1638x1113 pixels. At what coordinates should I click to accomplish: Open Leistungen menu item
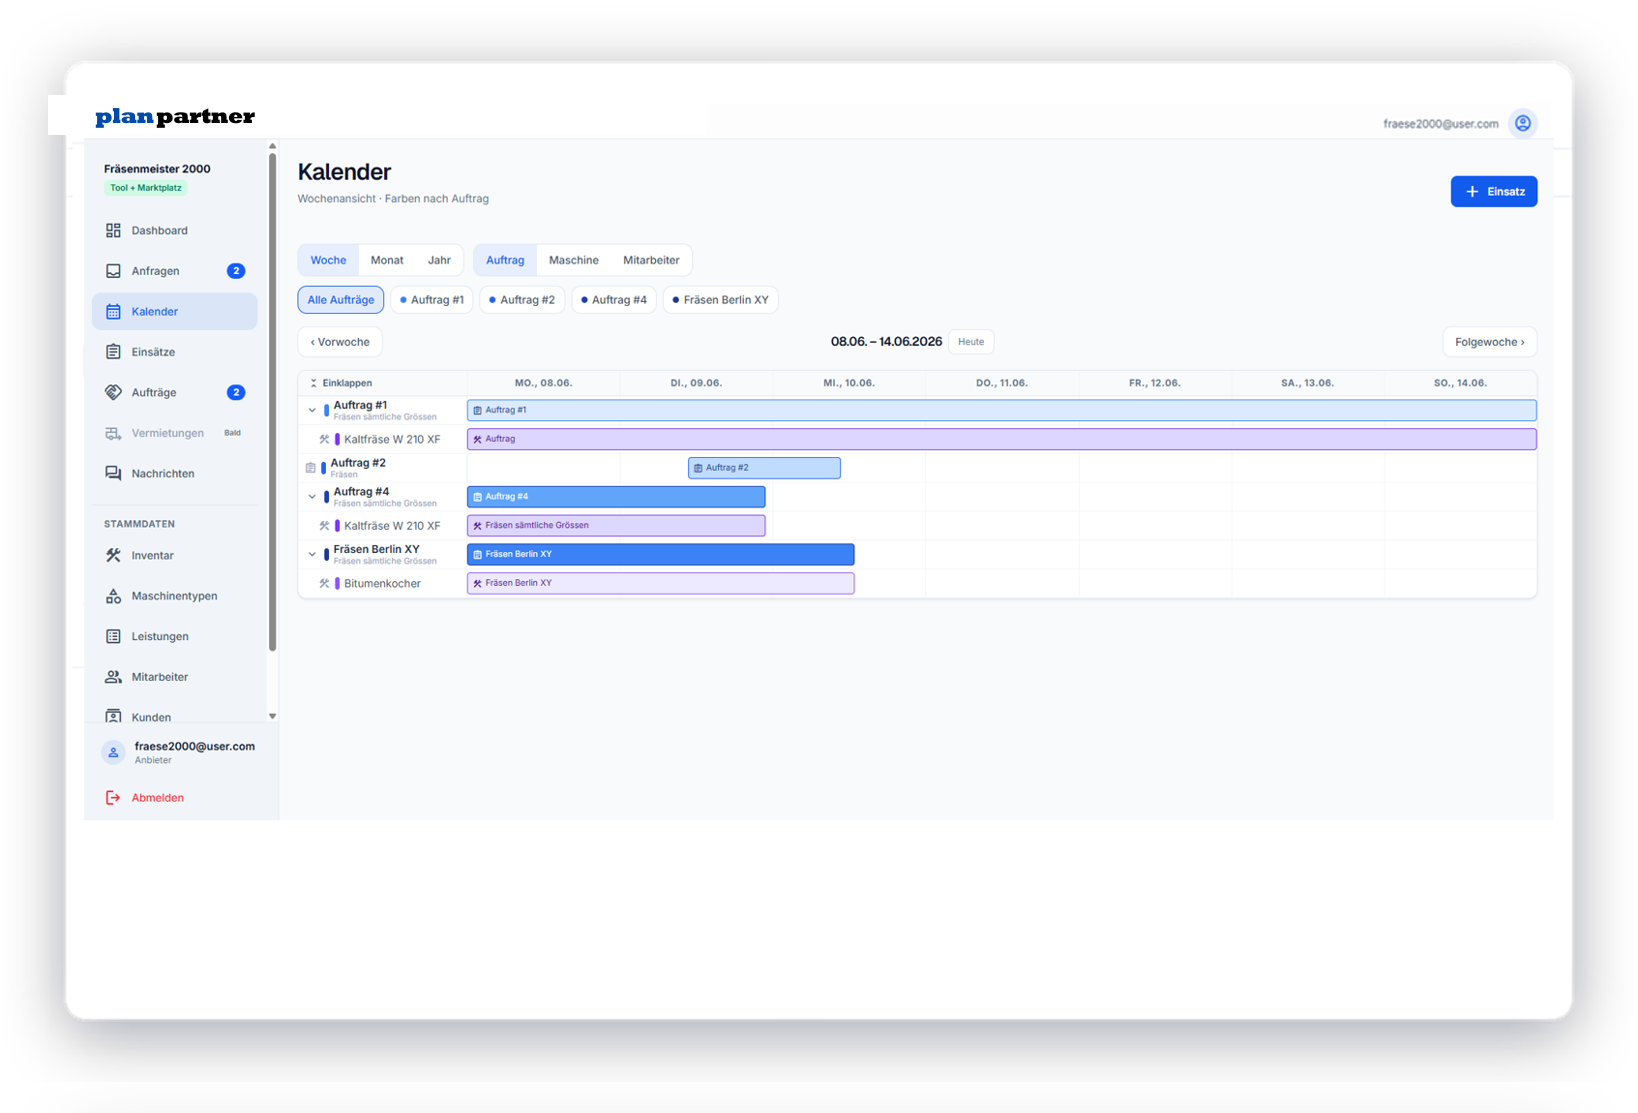click(x=175, y=636)
